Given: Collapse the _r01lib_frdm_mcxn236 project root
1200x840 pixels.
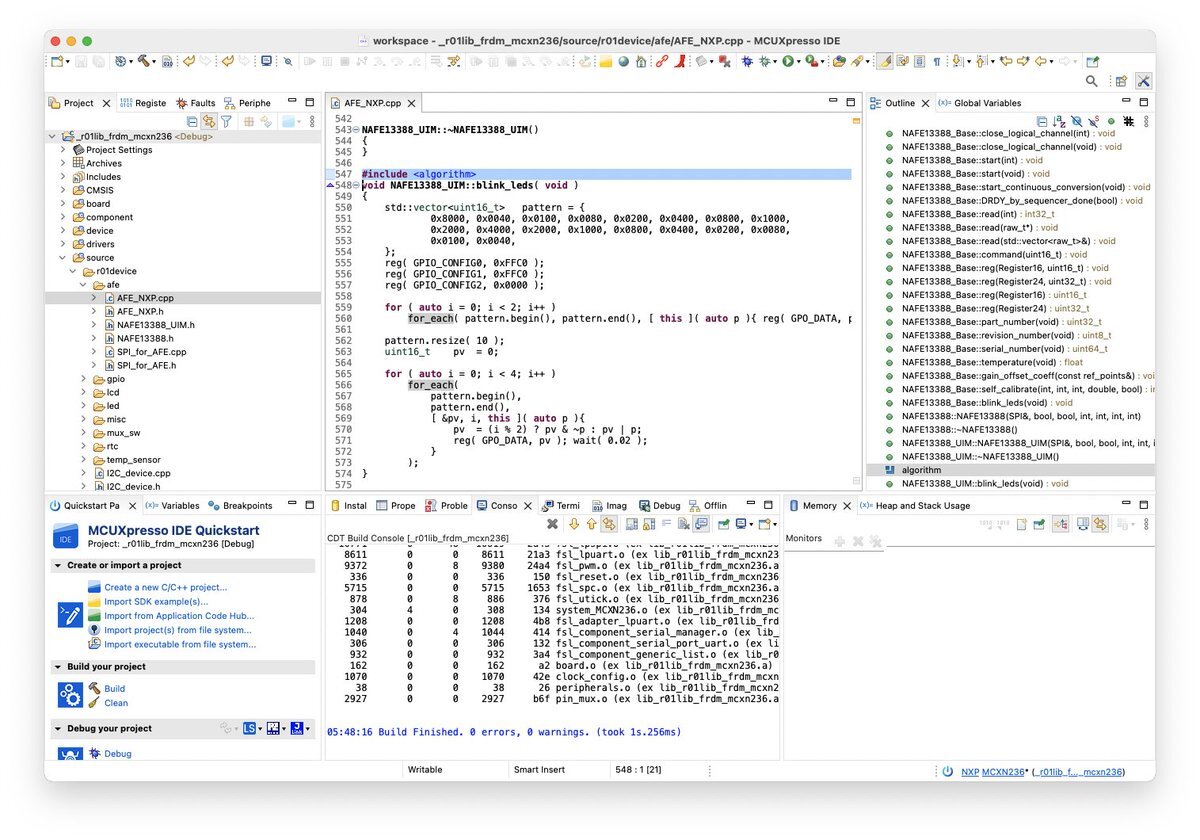Looking at the screenshot, I should (x=53, y=136).
